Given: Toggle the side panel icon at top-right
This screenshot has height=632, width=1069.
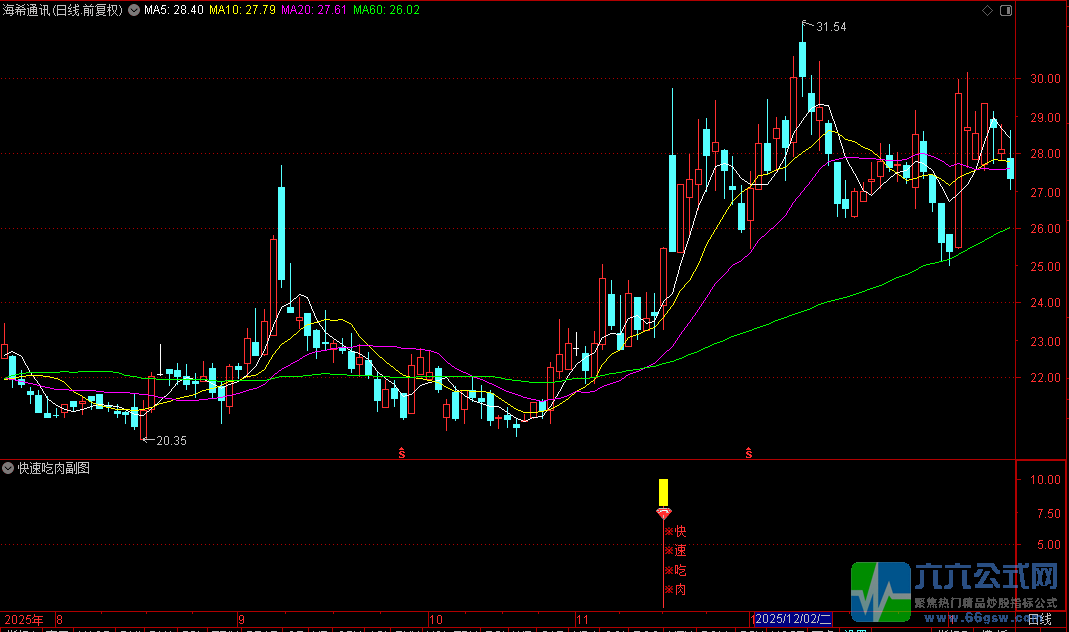Looking at the screenshot, I should coord(1006,10).
